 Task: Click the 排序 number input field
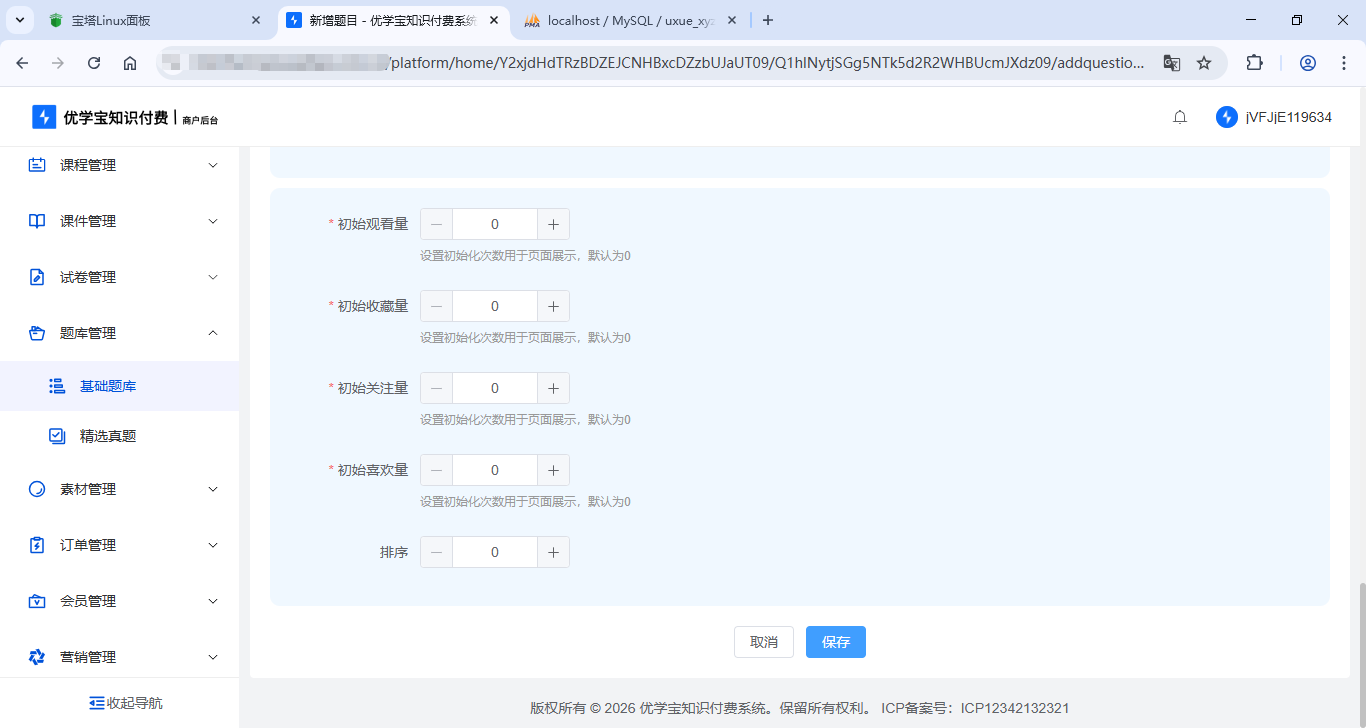pos(495,552)
